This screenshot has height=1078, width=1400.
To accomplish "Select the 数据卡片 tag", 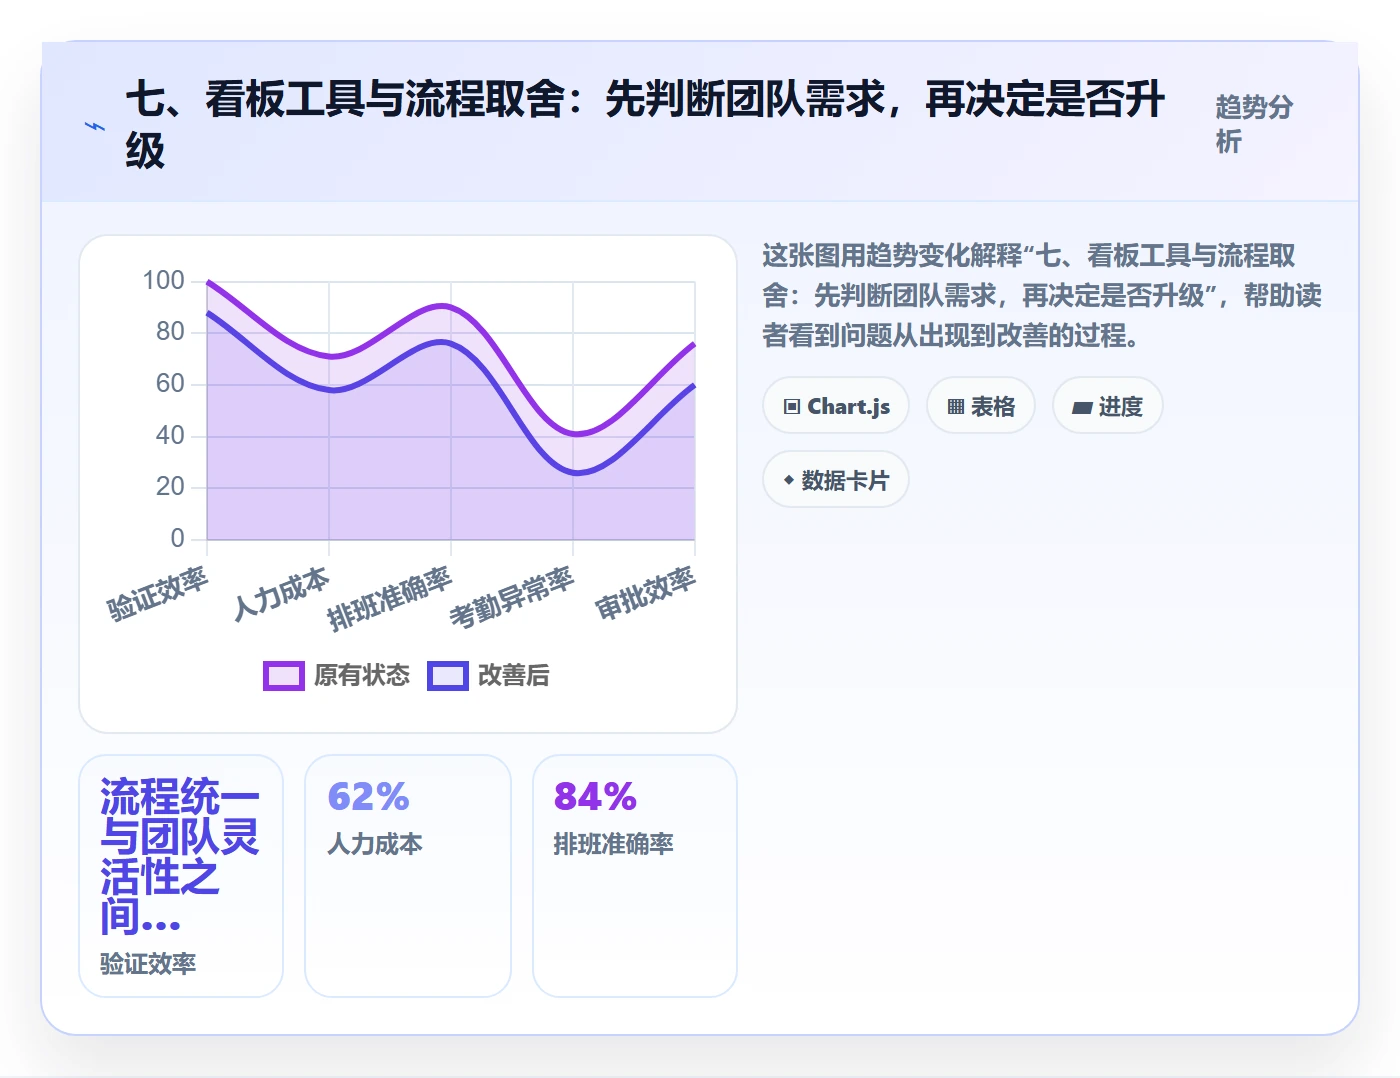I will [x=836, y=480].
